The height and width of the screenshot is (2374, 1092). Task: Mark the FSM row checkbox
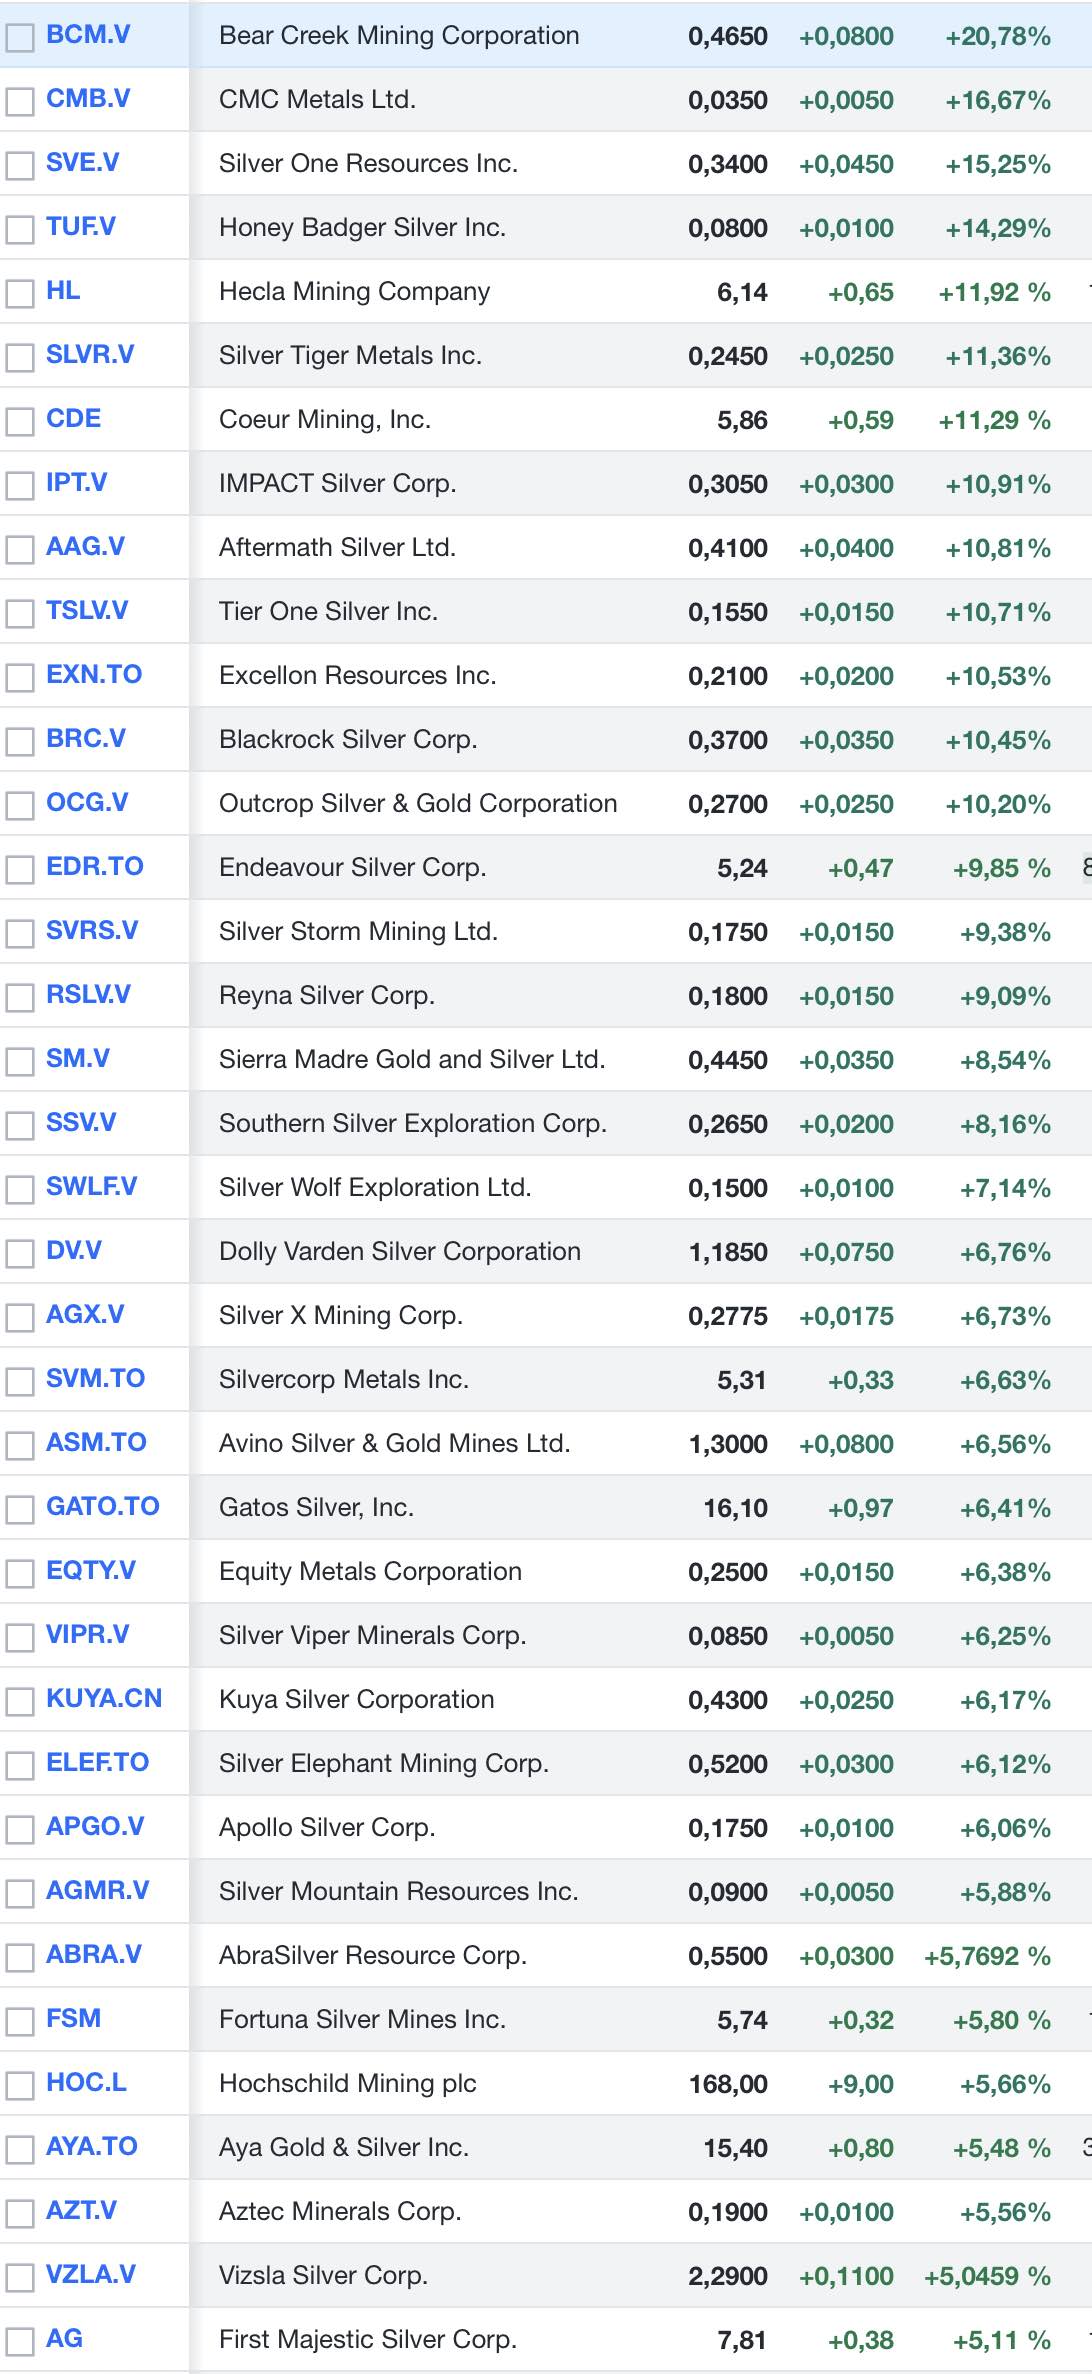pos(19,2022)
